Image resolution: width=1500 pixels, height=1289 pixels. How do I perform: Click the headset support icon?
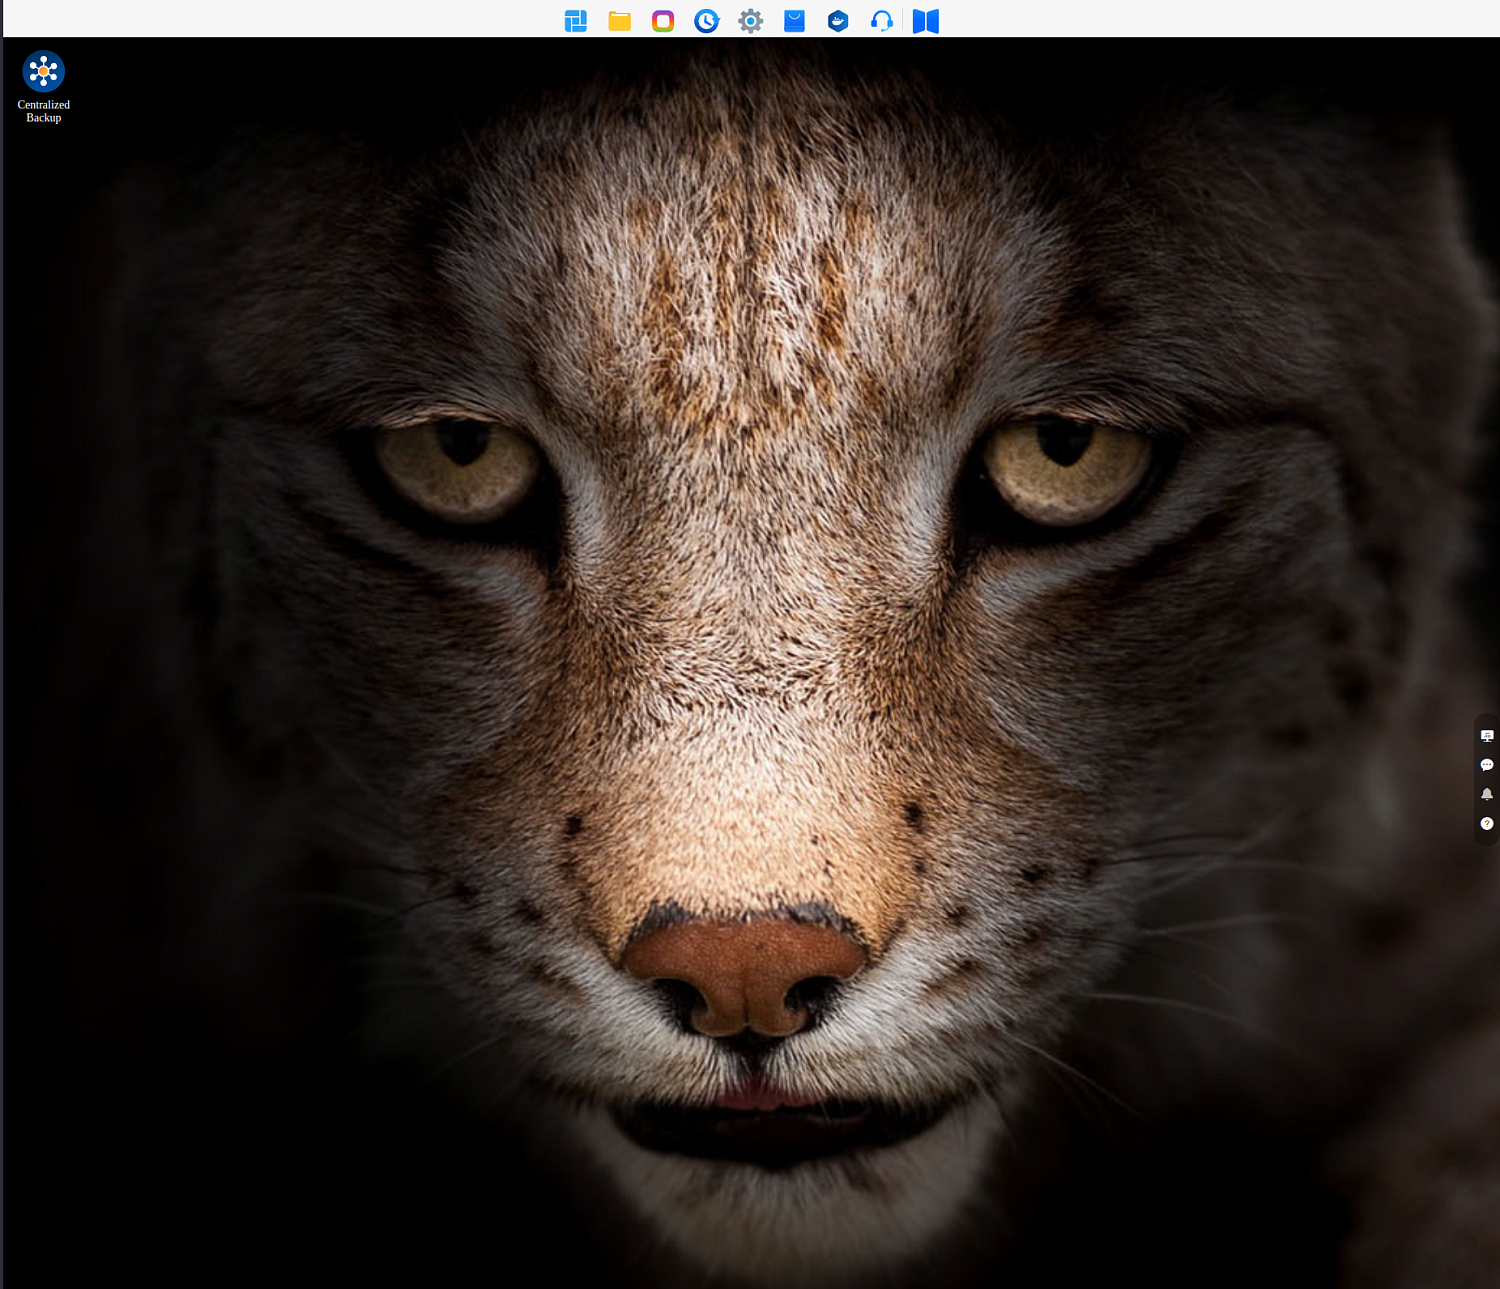coord(882,21)
